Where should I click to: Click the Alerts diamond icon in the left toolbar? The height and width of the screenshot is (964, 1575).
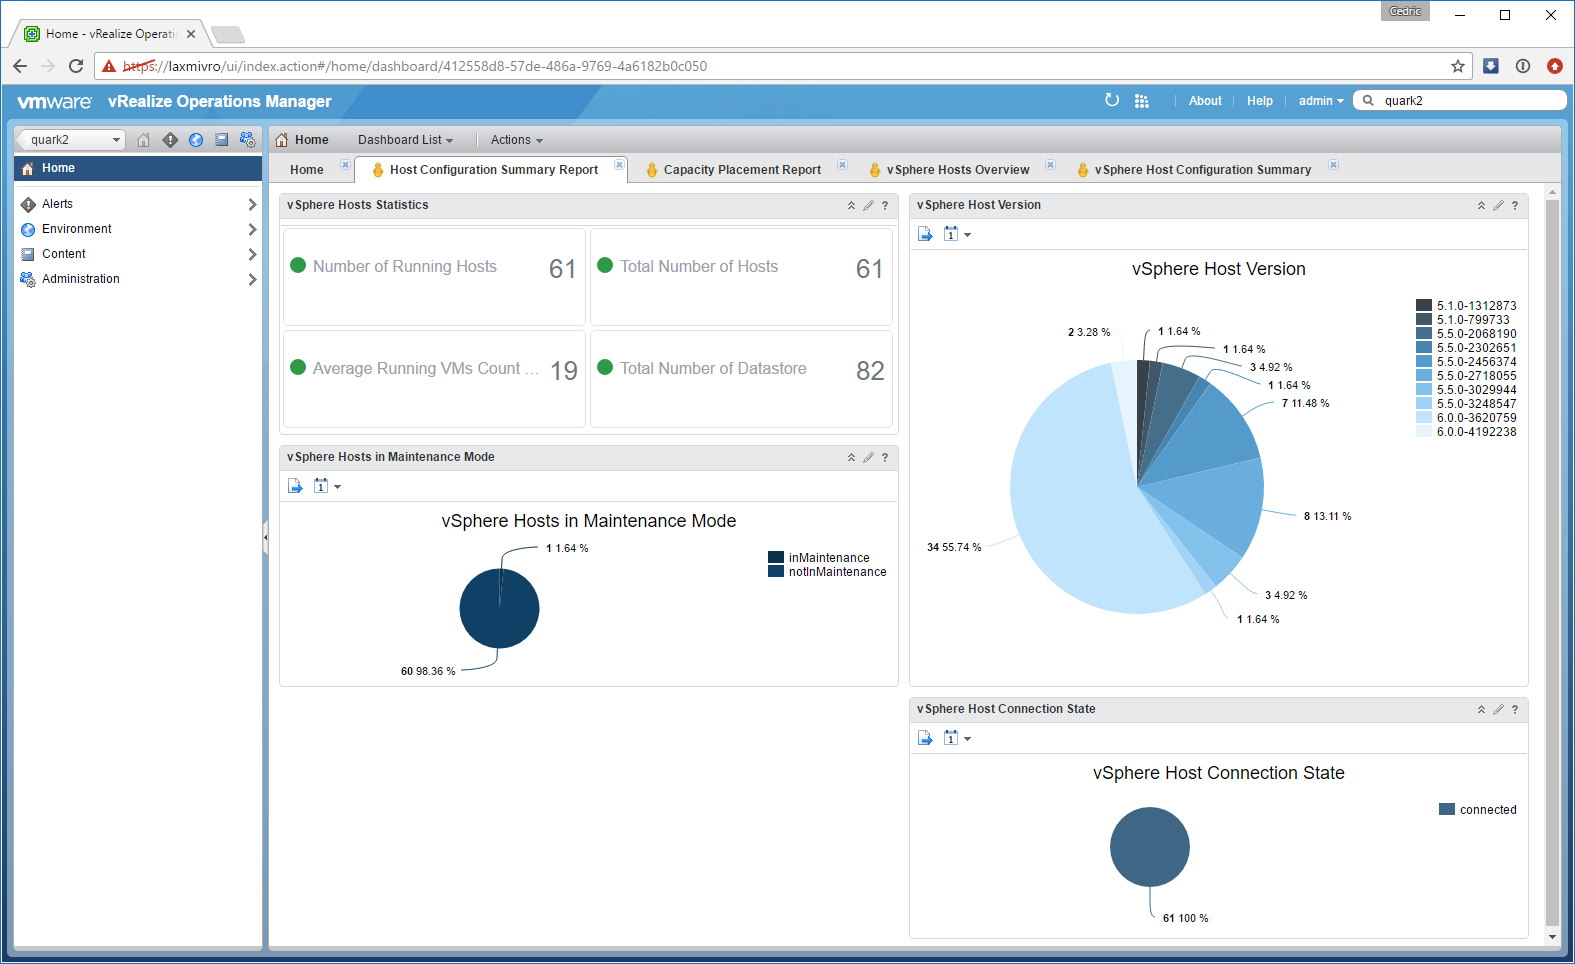coord(170,140)
